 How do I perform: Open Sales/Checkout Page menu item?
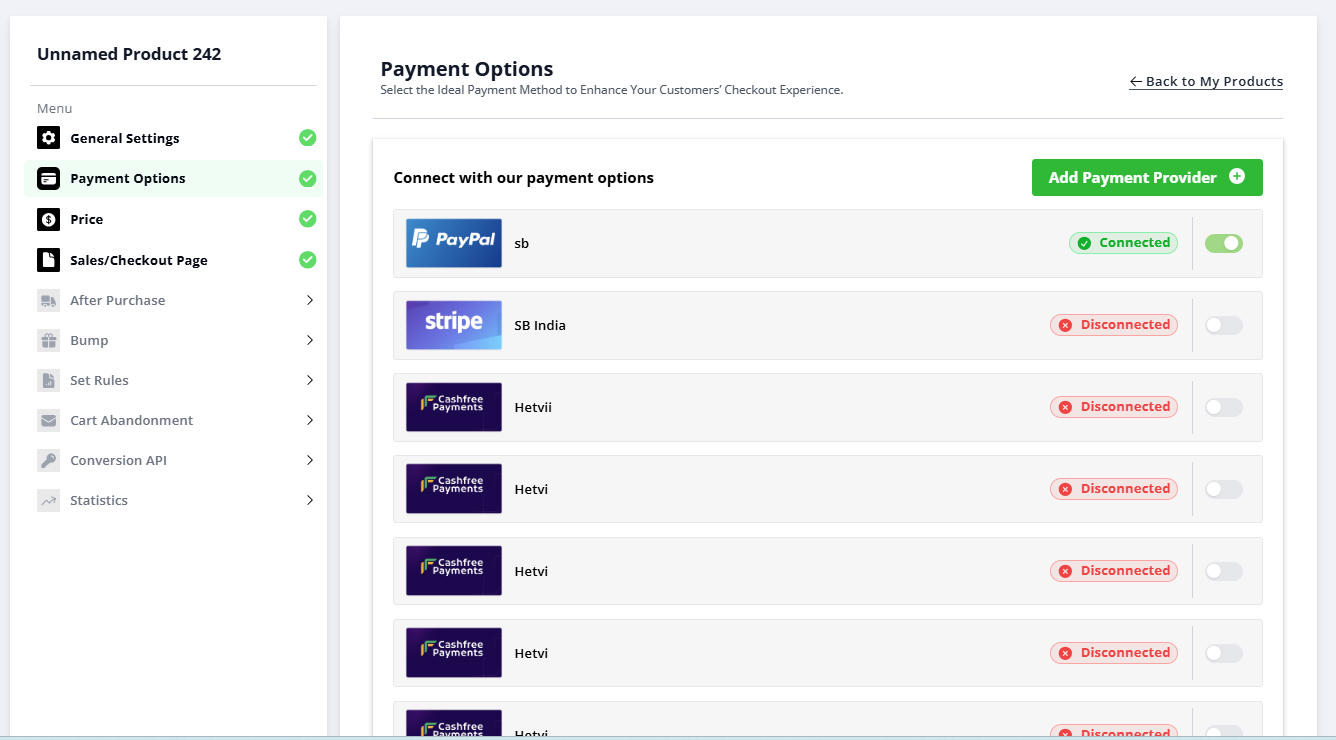point(173,260)
